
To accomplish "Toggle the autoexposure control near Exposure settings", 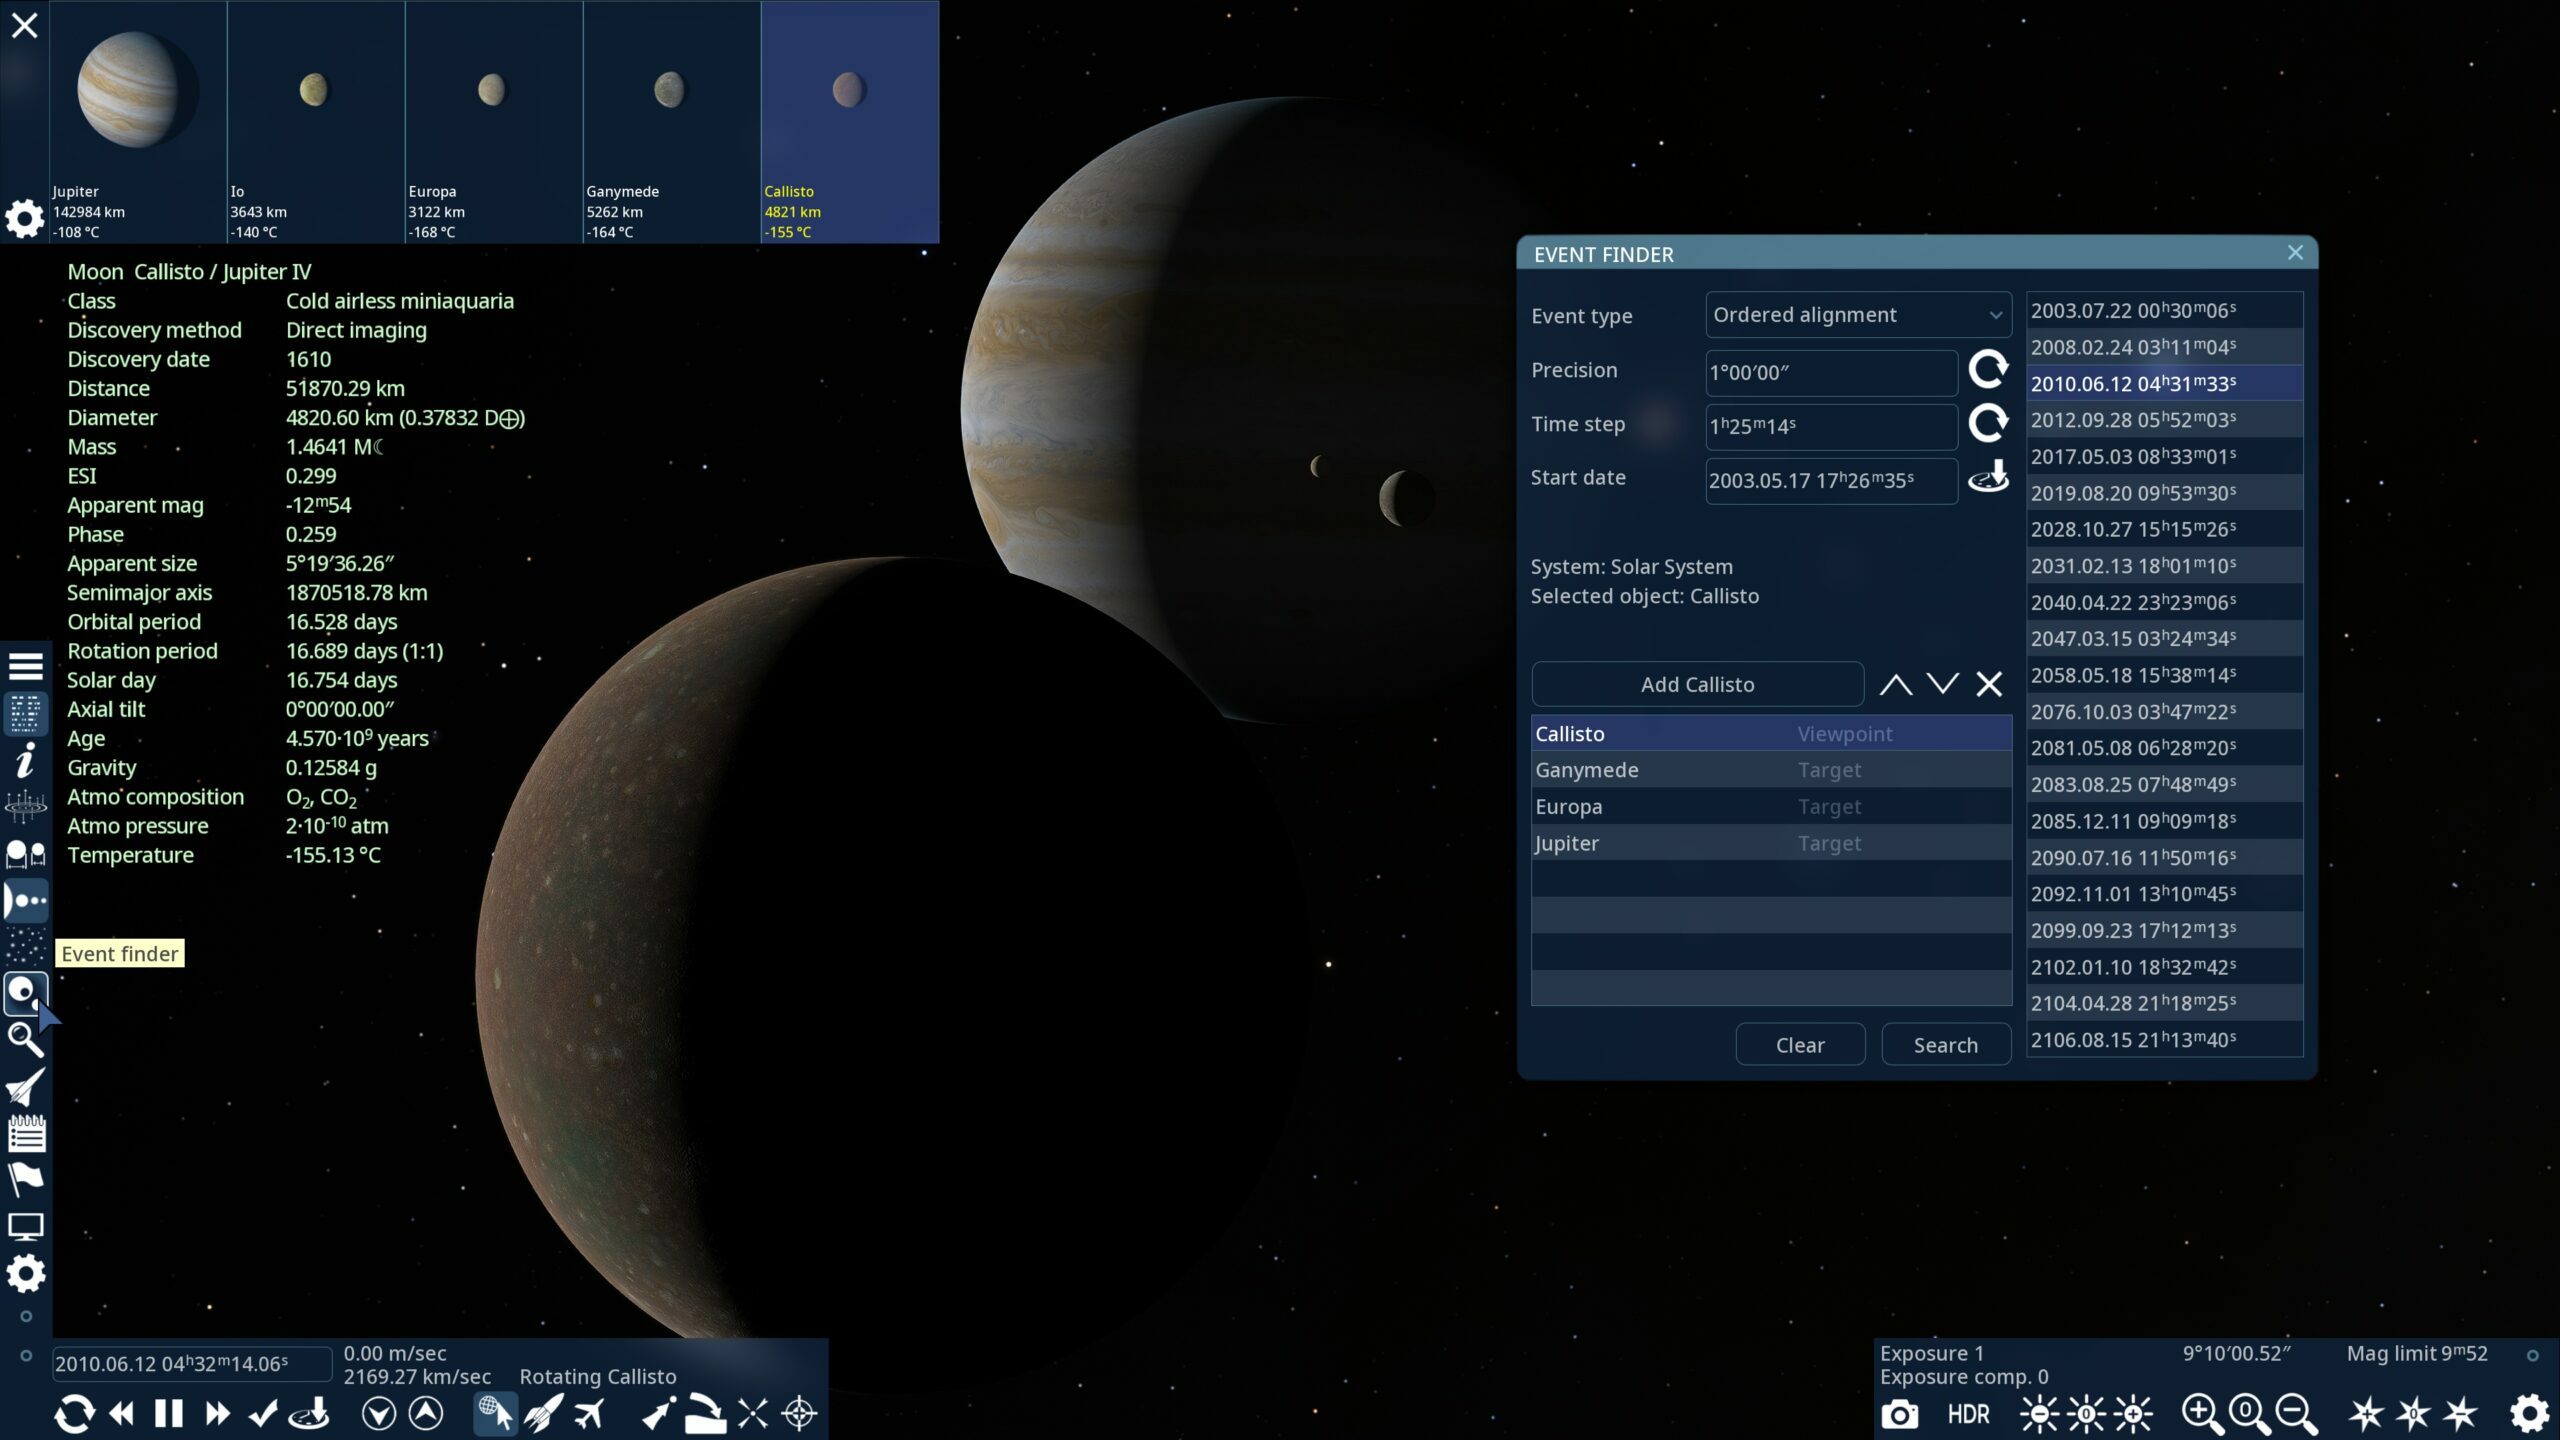I will pyautogui.click(x=2087, y=1413).
